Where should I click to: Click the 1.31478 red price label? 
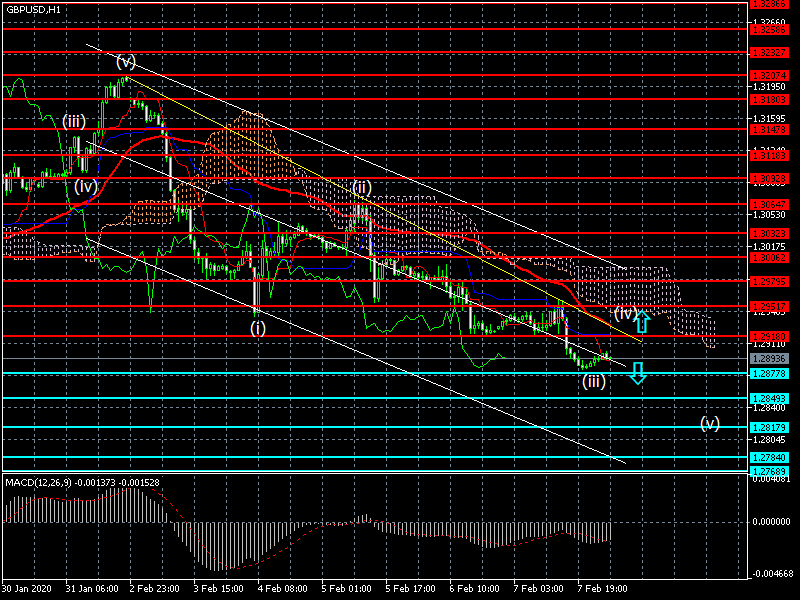point(769,129)
